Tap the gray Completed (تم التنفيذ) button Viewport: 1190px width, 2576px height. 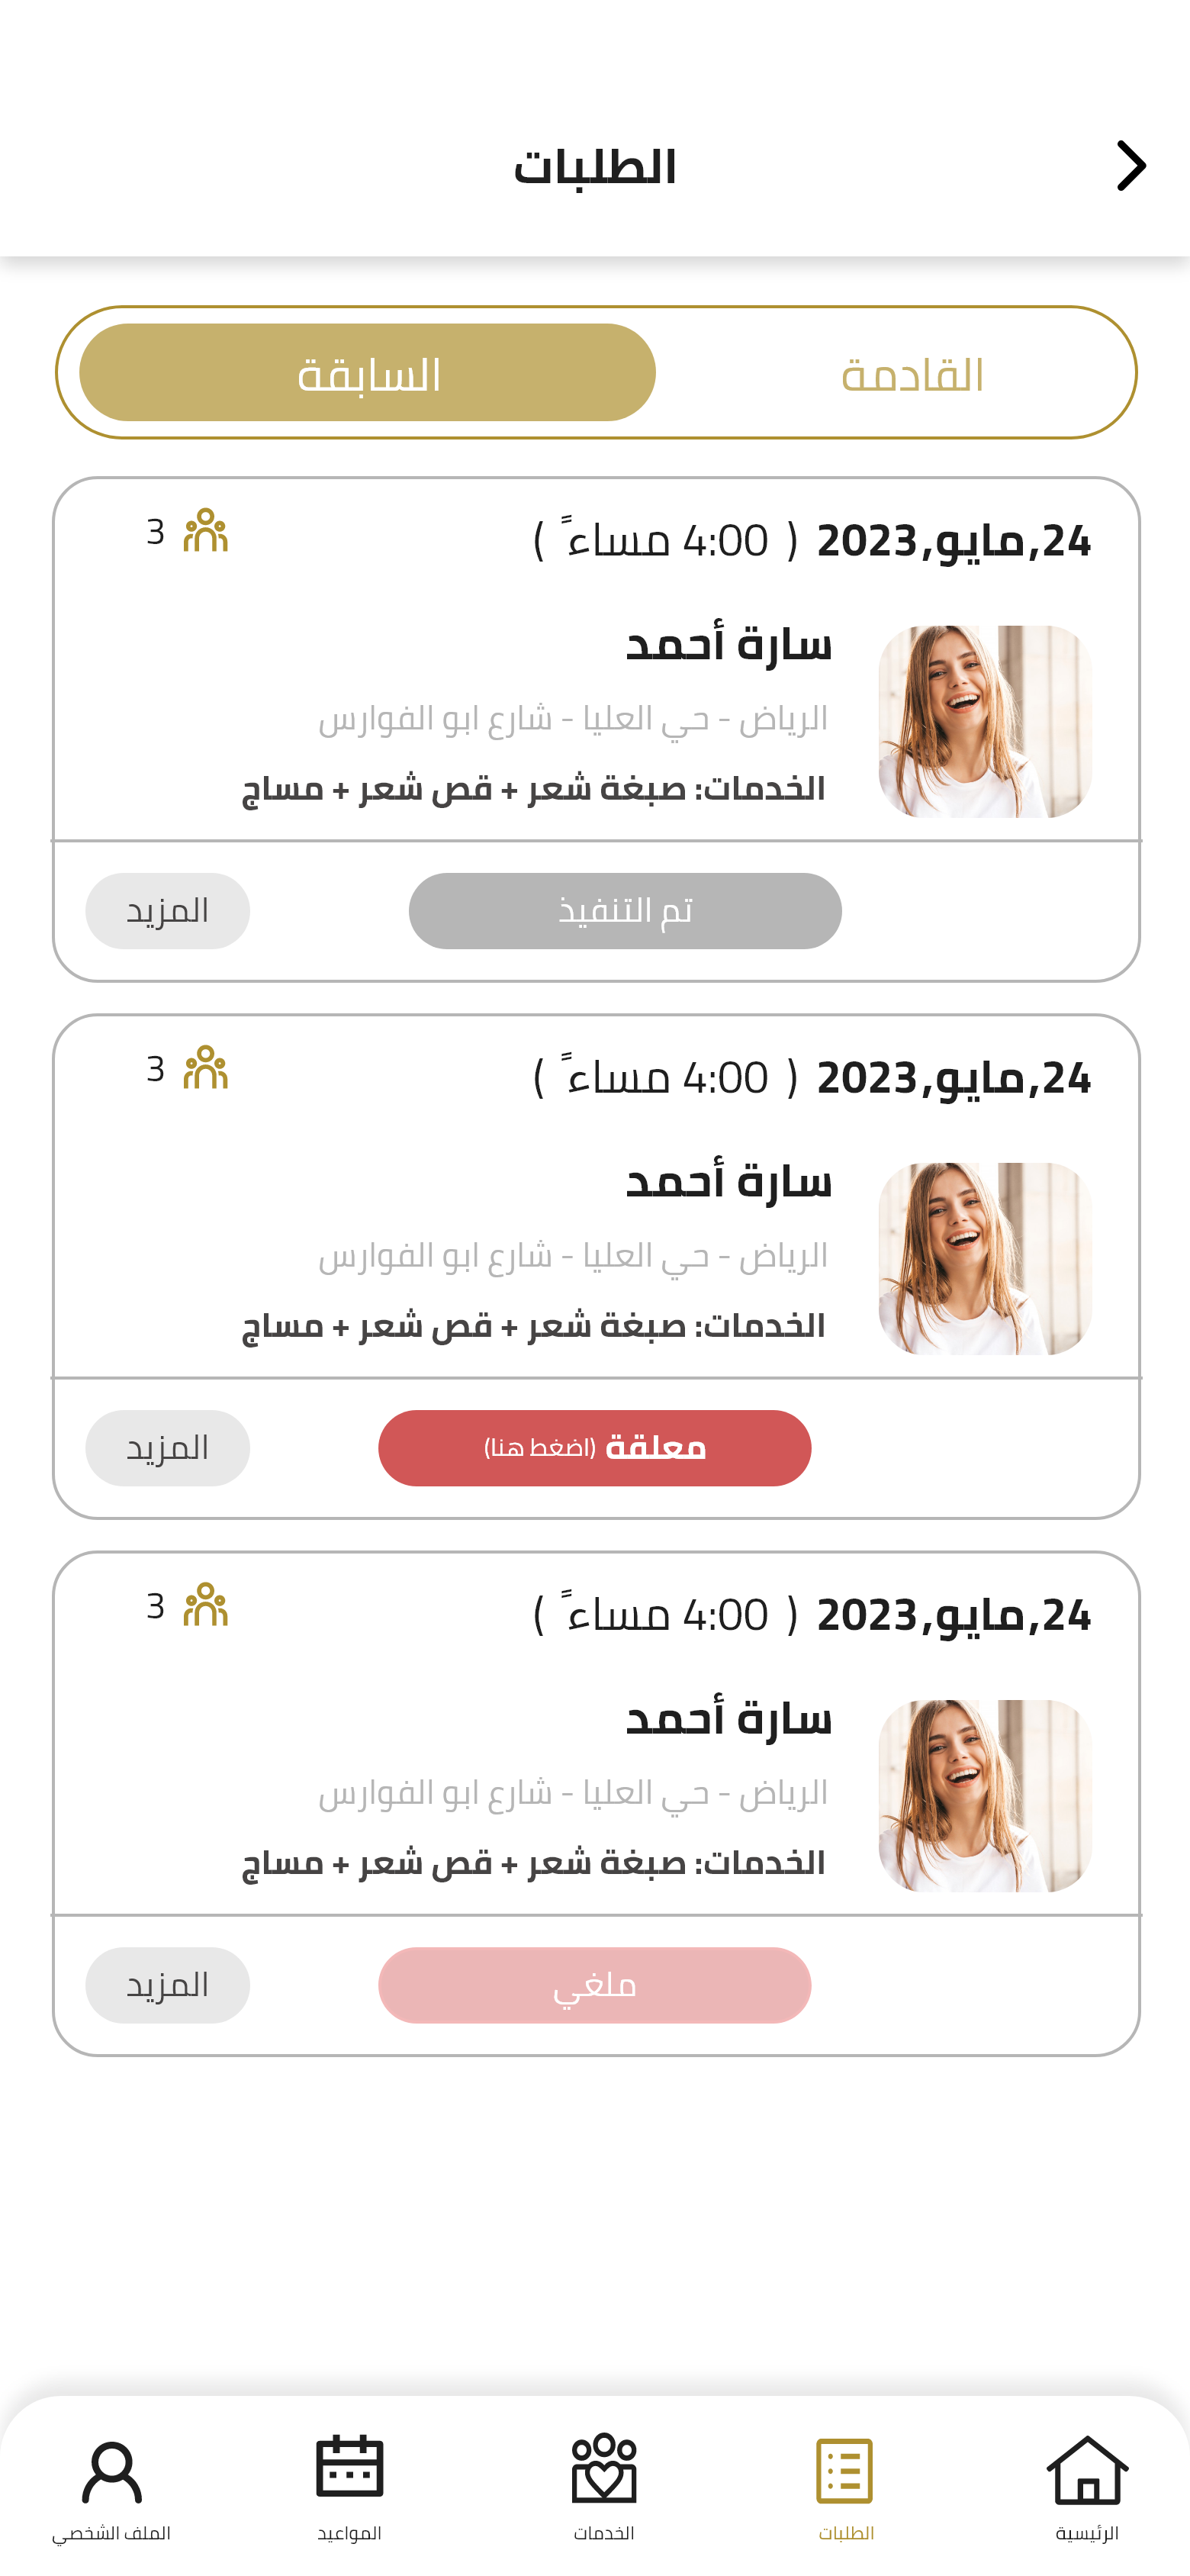click(x=625, y=911)
